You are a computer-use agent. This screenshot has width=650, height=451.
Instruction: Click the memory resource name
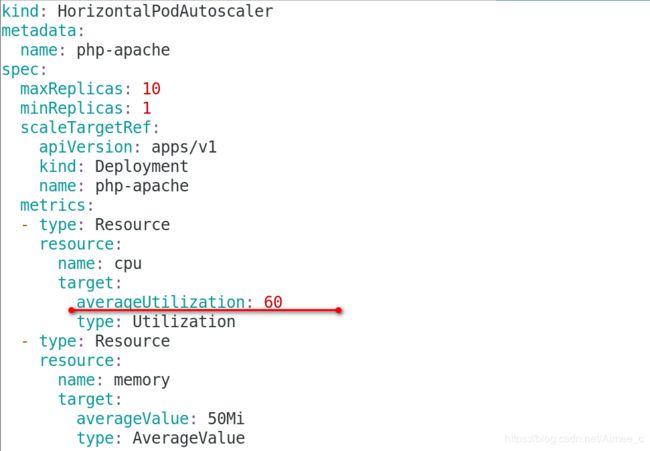point(142,380)
